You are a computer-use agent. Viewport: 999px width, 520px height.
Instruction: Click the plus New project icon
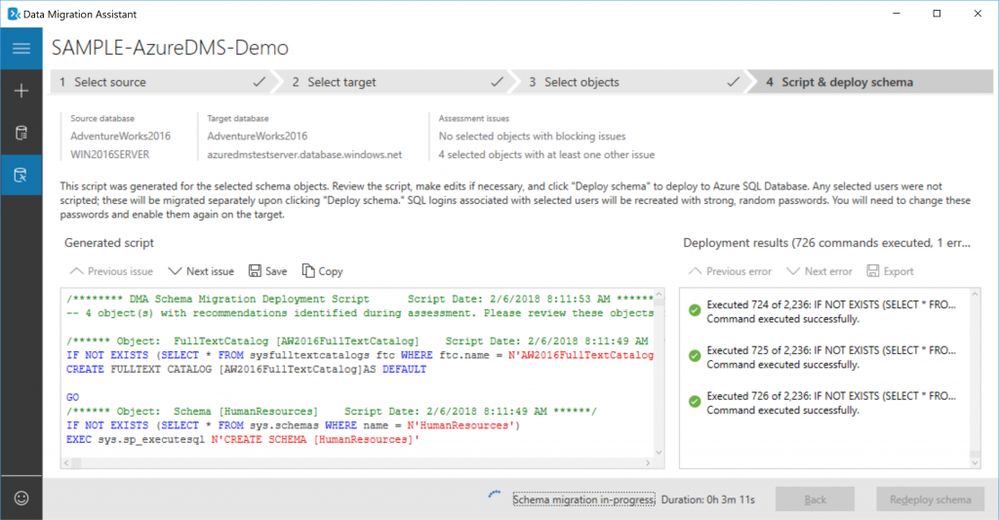pyautogui.click(x=21, y=90)
